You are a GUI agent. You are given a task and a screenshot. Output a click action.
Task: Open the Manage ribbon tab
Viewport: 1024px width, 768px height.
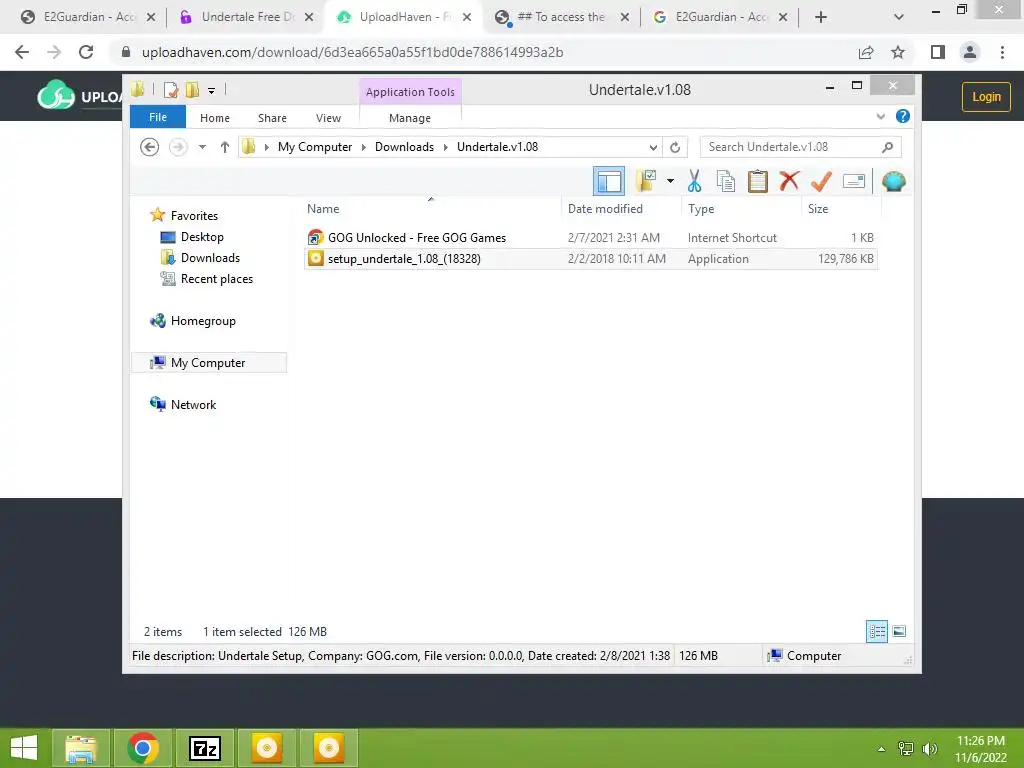tap(410, 118)
